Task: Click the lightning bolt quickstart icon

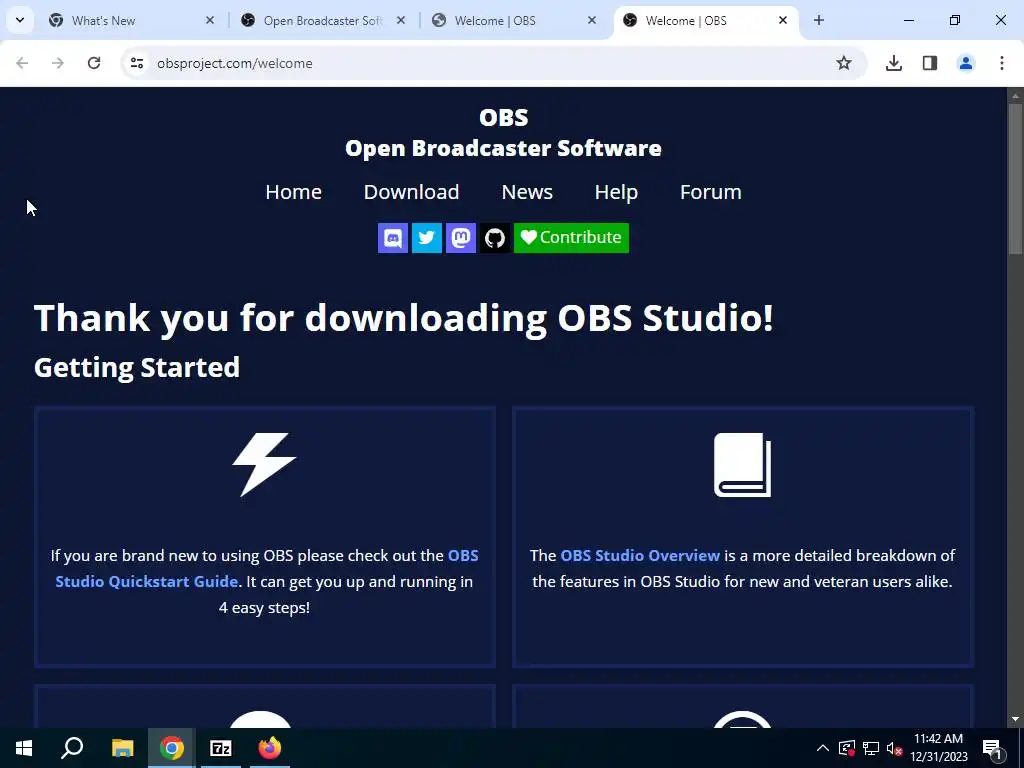Action: click(264, 464)
